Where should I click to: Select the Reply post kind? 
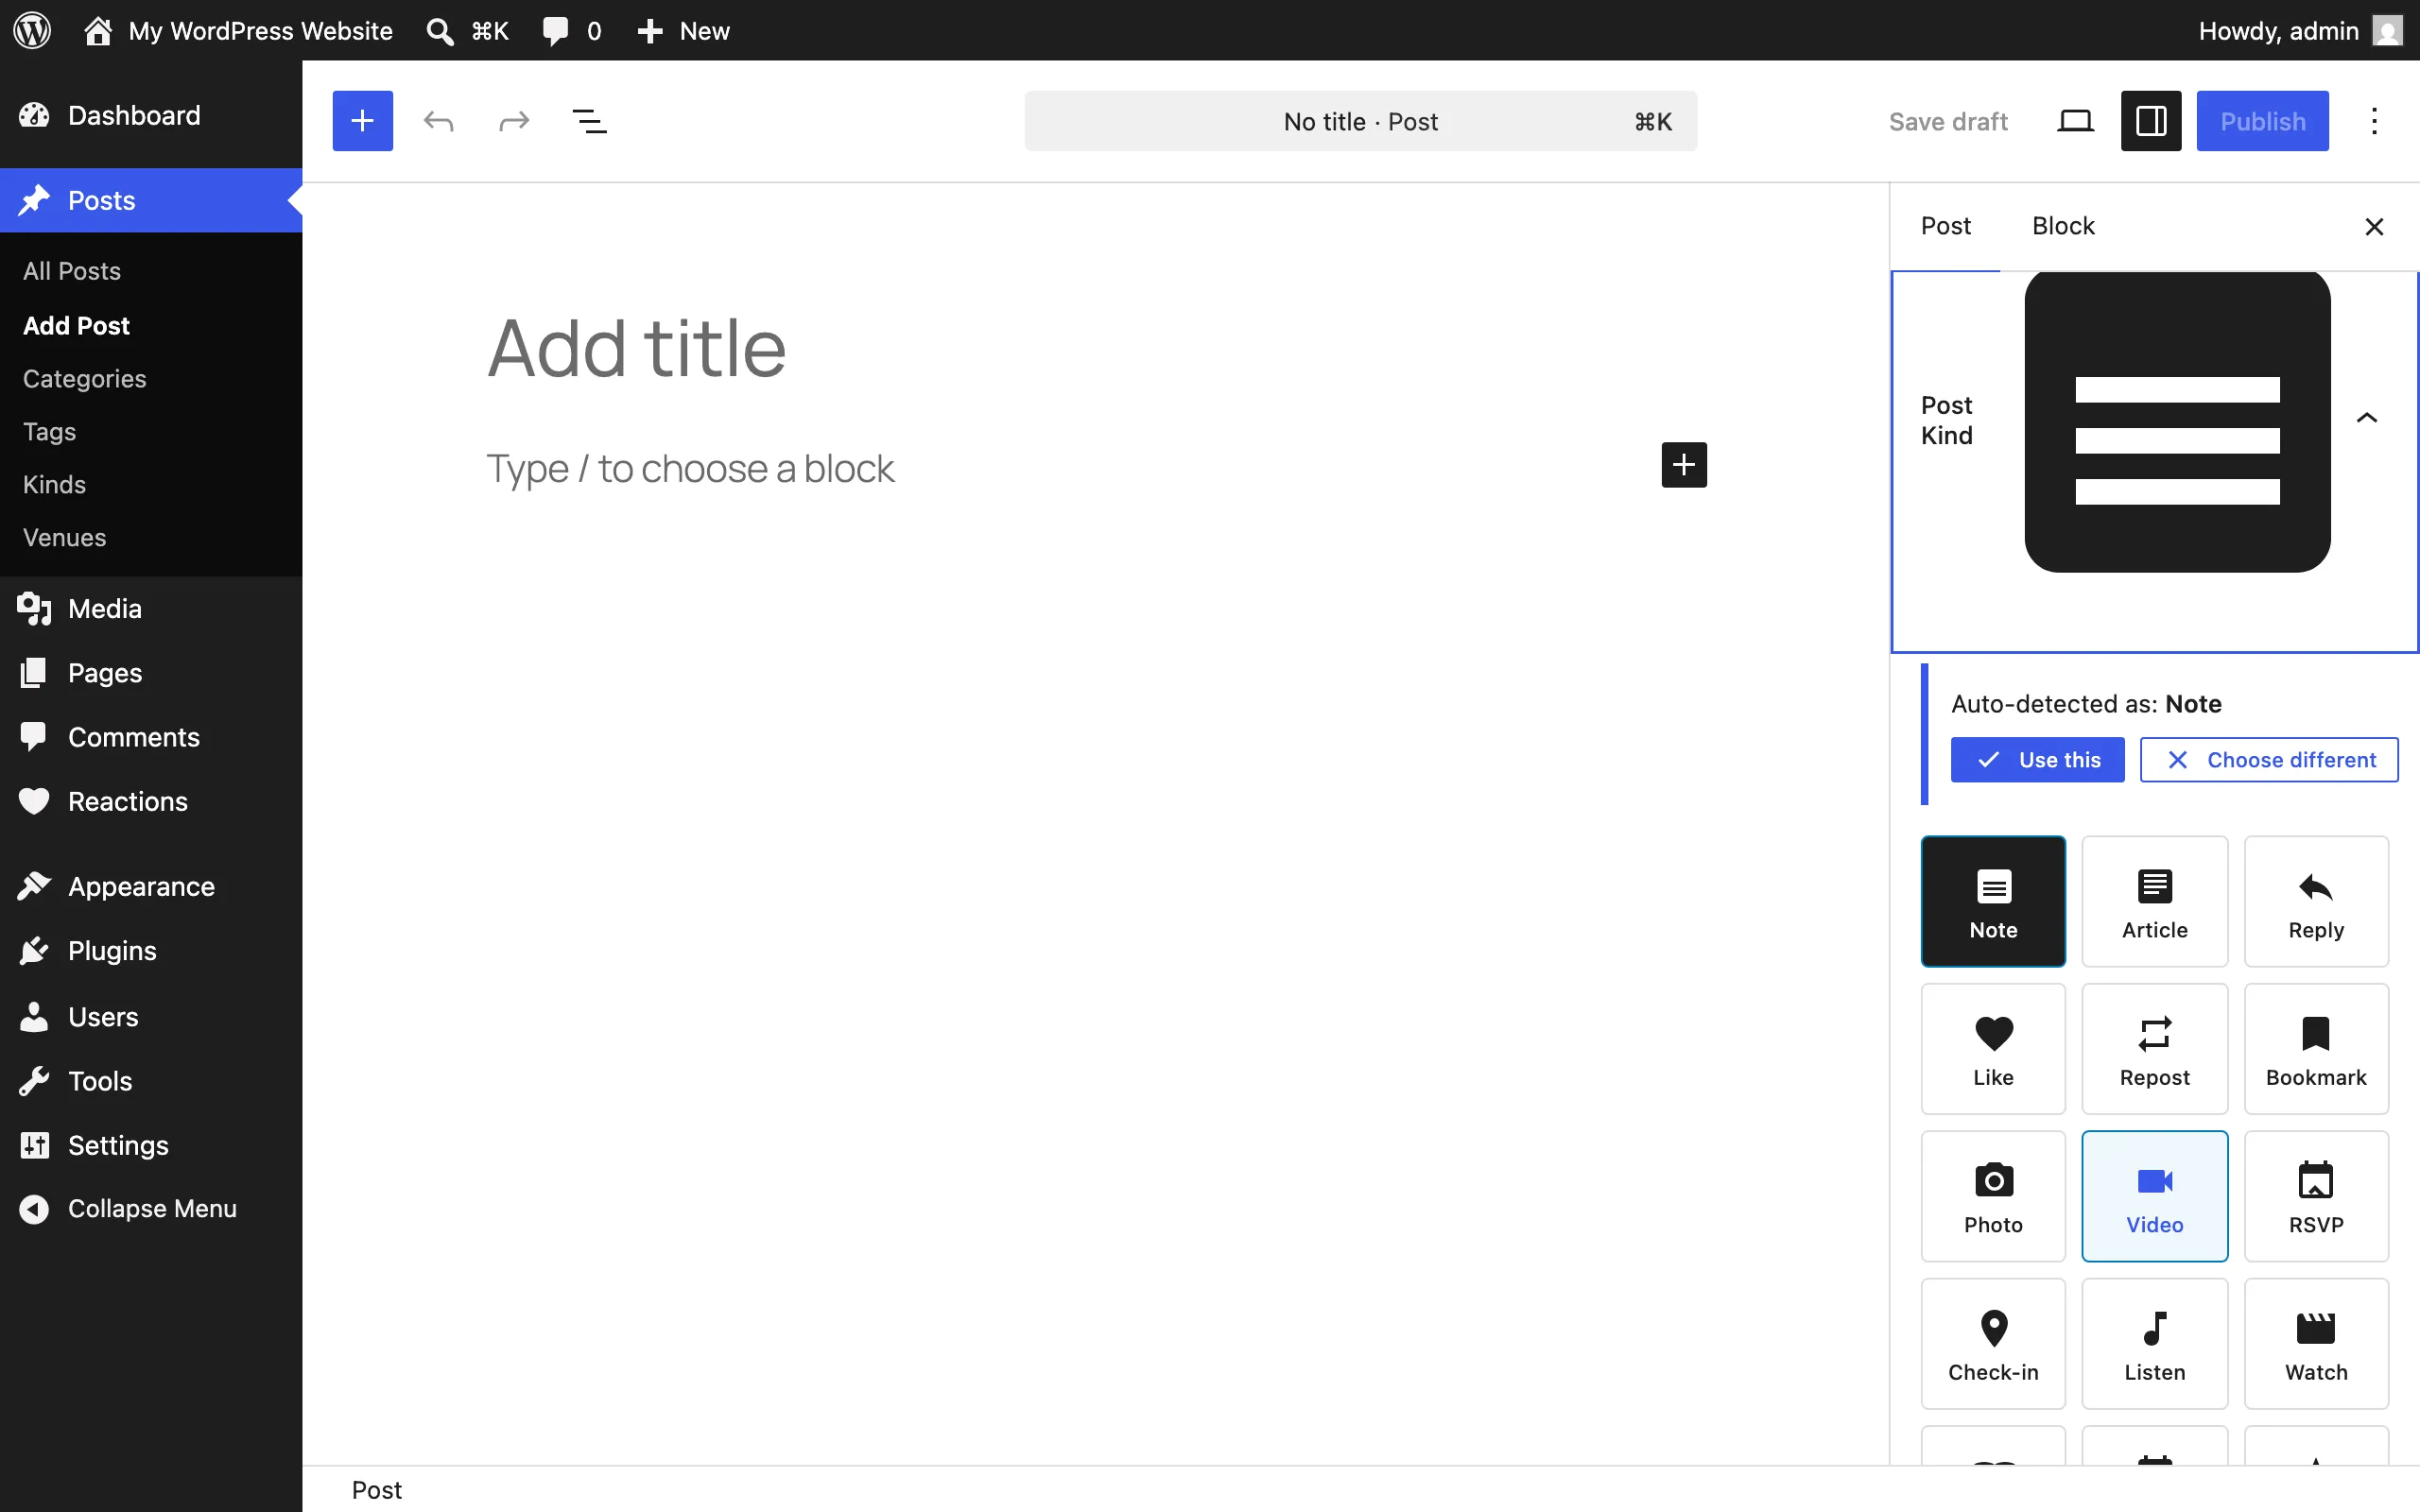click(2316, 901)
